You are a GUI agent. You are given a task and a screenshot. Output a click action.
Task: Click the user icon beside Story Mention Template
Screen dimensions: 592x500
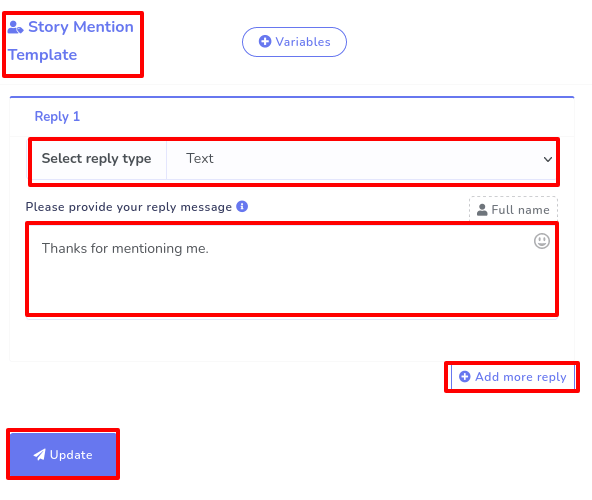pyautogui.click(x=15, y=27)
